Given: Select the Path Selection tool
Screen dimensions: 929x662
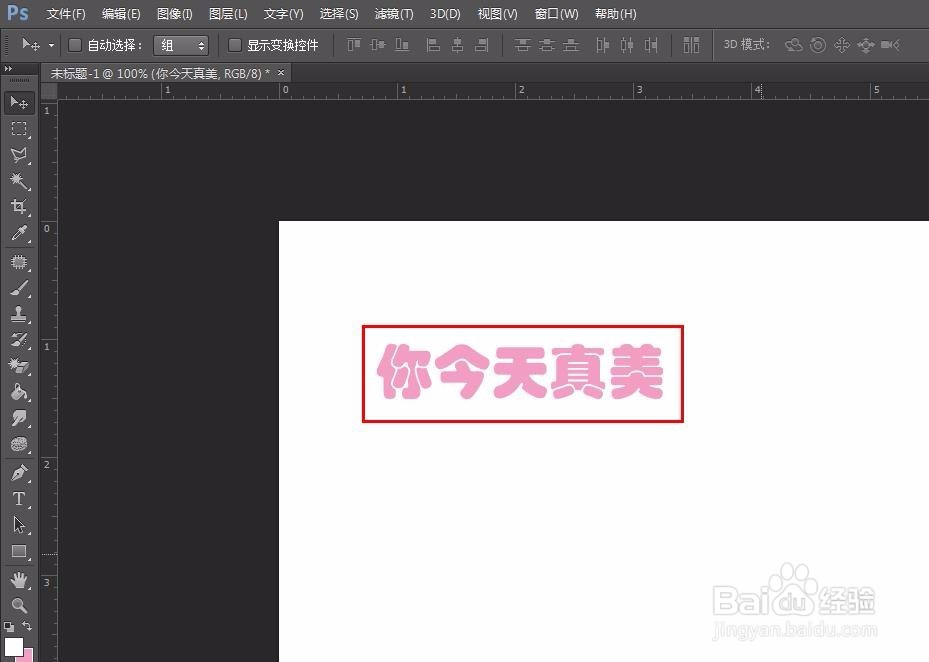Looking at the screenshot, I should (19, 525).
